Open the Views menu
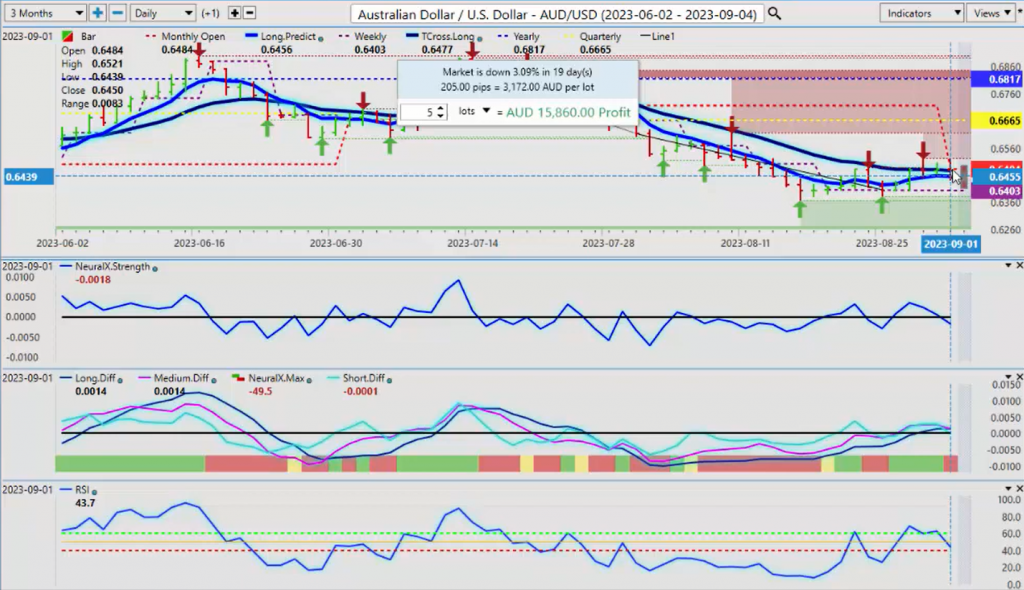The width and height of the screenshot is (1024, 590). click(x=991, y=13)
